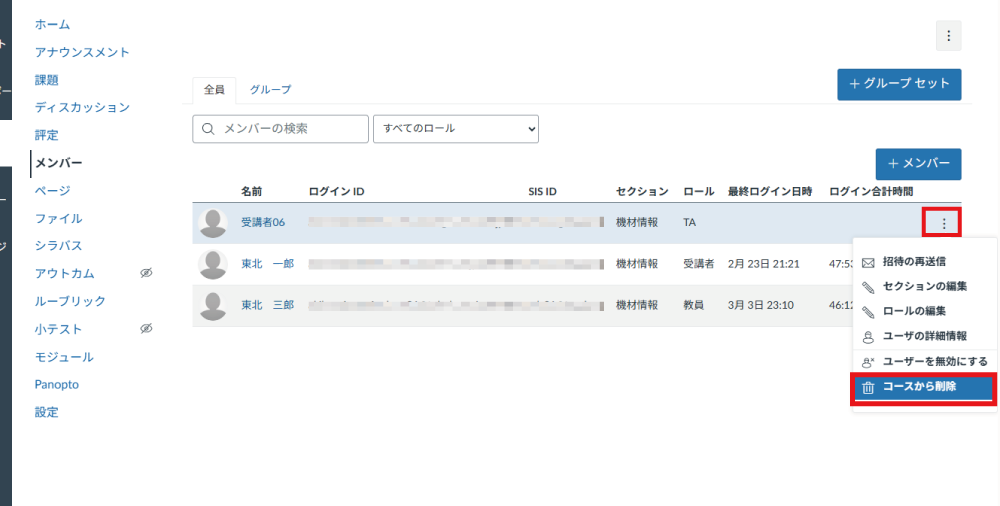This screenshot has height=506, width=1000.
Task: Open the すべてのロール role filter dropdown
Action: (455, 129)
